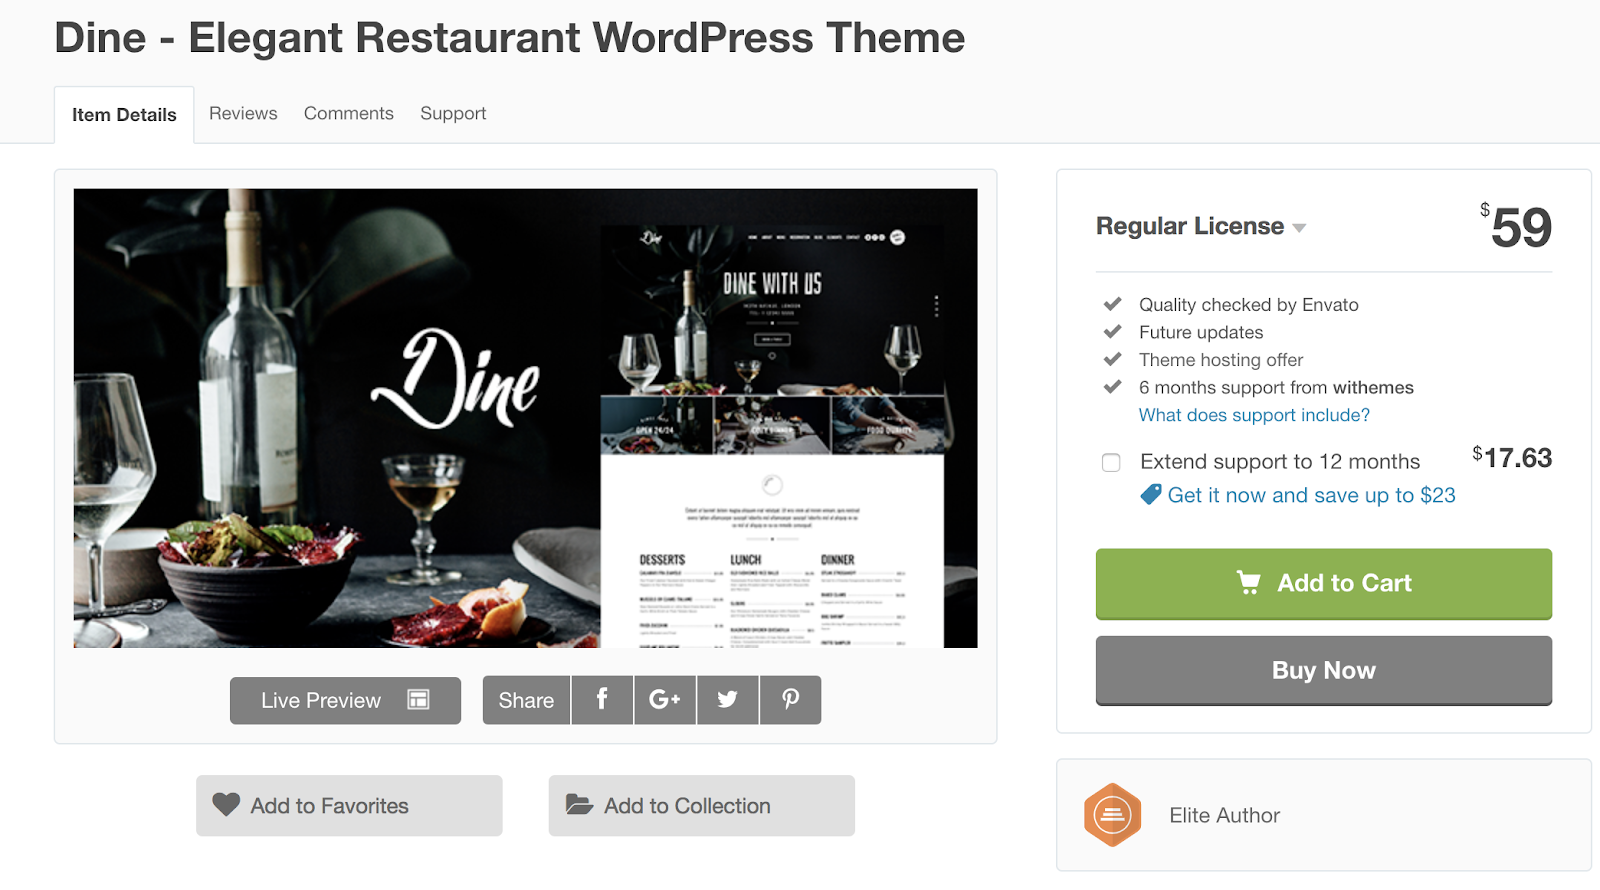Share via Google Plus icon

(x=665, y=700)
